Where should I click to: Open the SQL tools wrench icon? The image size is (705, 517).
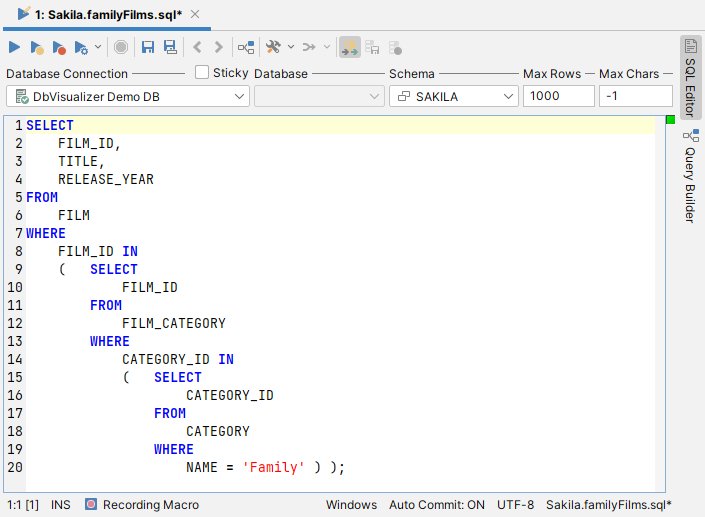point(273,47)
